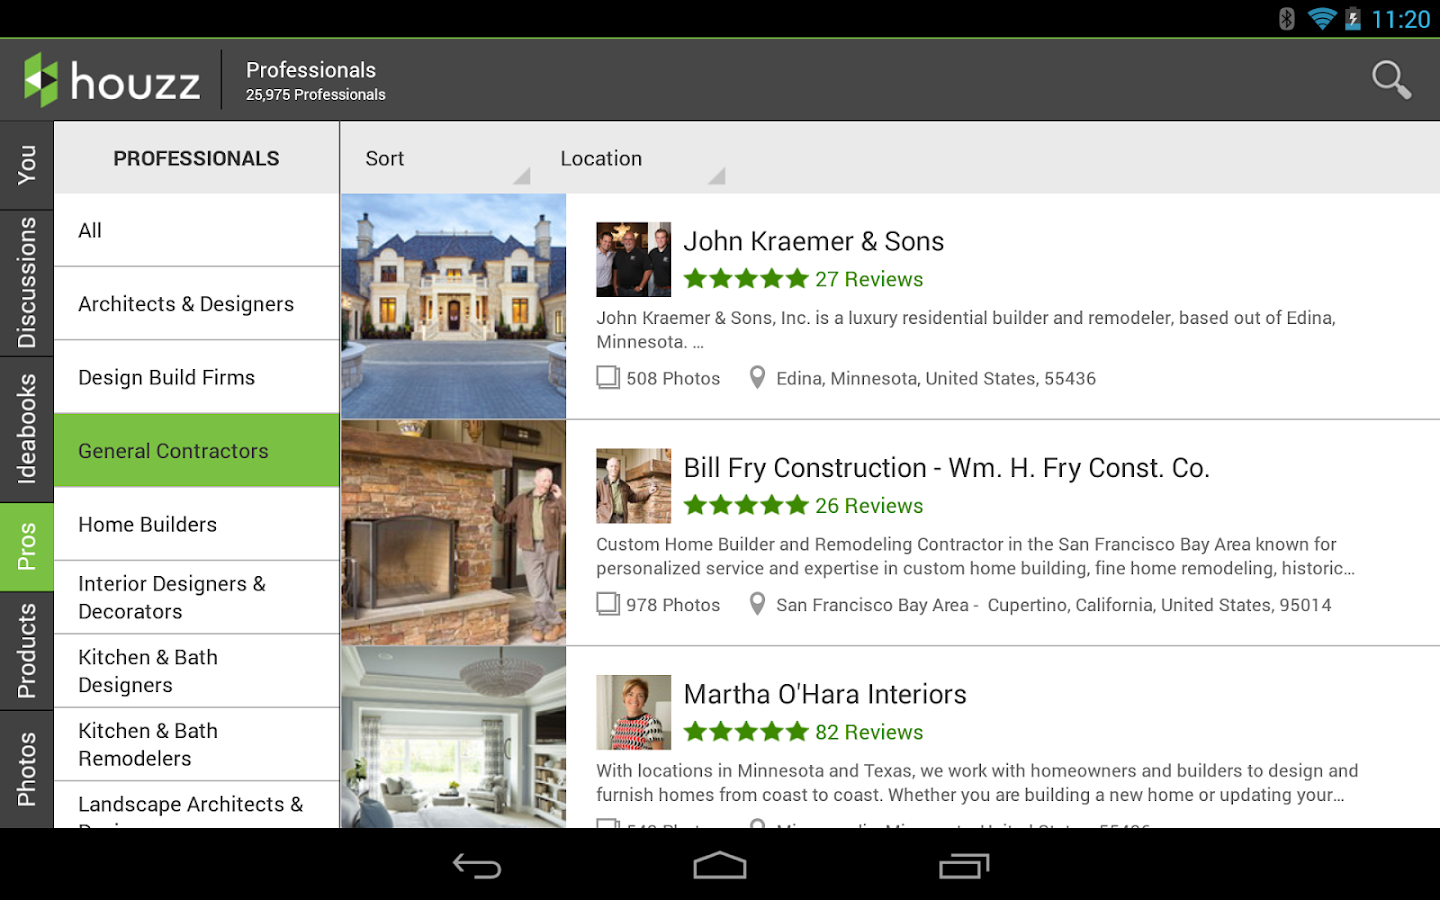Tap Bill Fry Construction profile picture

[x=634, y=486]
